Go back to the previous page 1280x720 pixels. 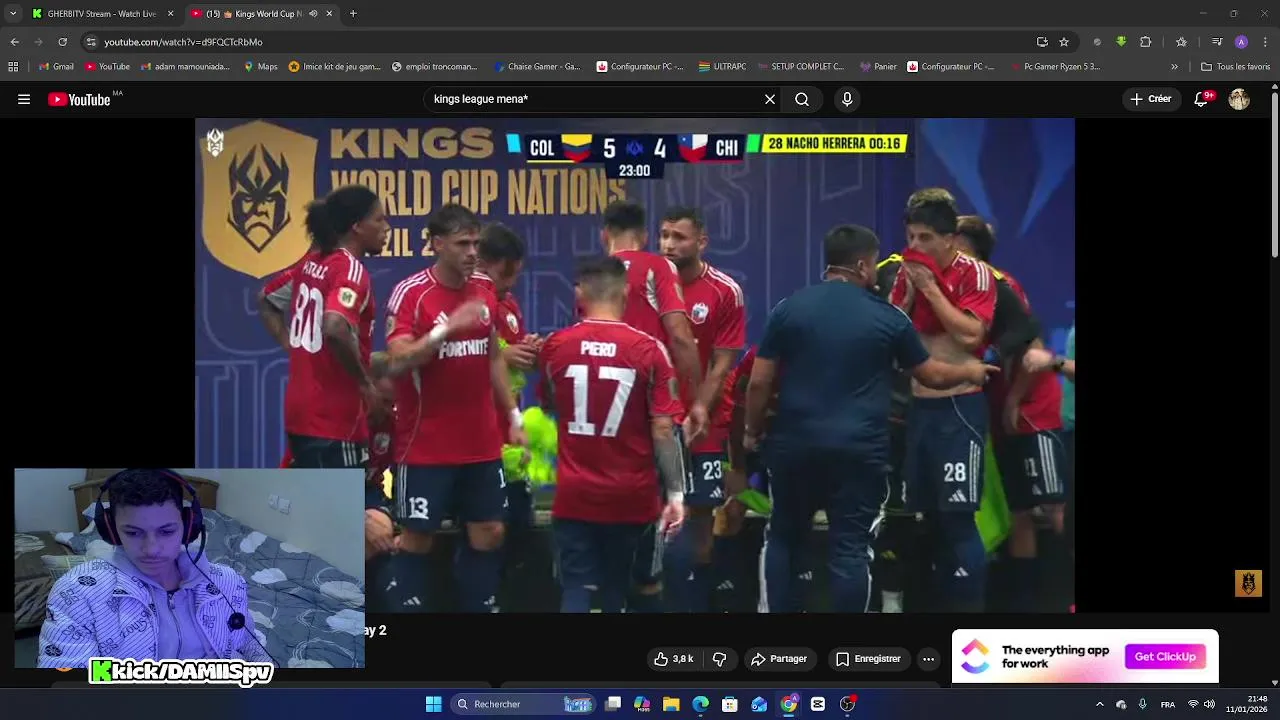point(14,42)
